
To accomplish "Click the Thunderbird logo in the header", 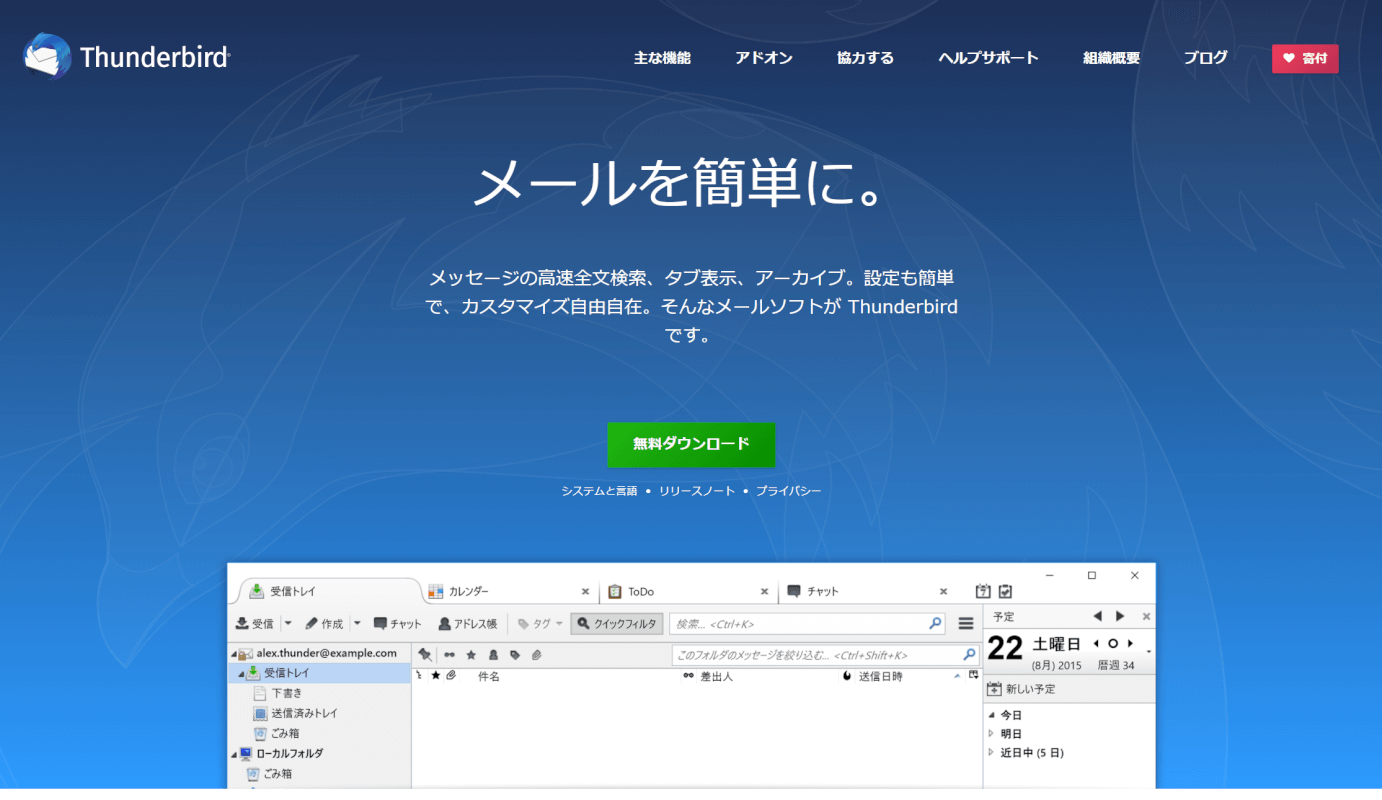I will 126,57.
